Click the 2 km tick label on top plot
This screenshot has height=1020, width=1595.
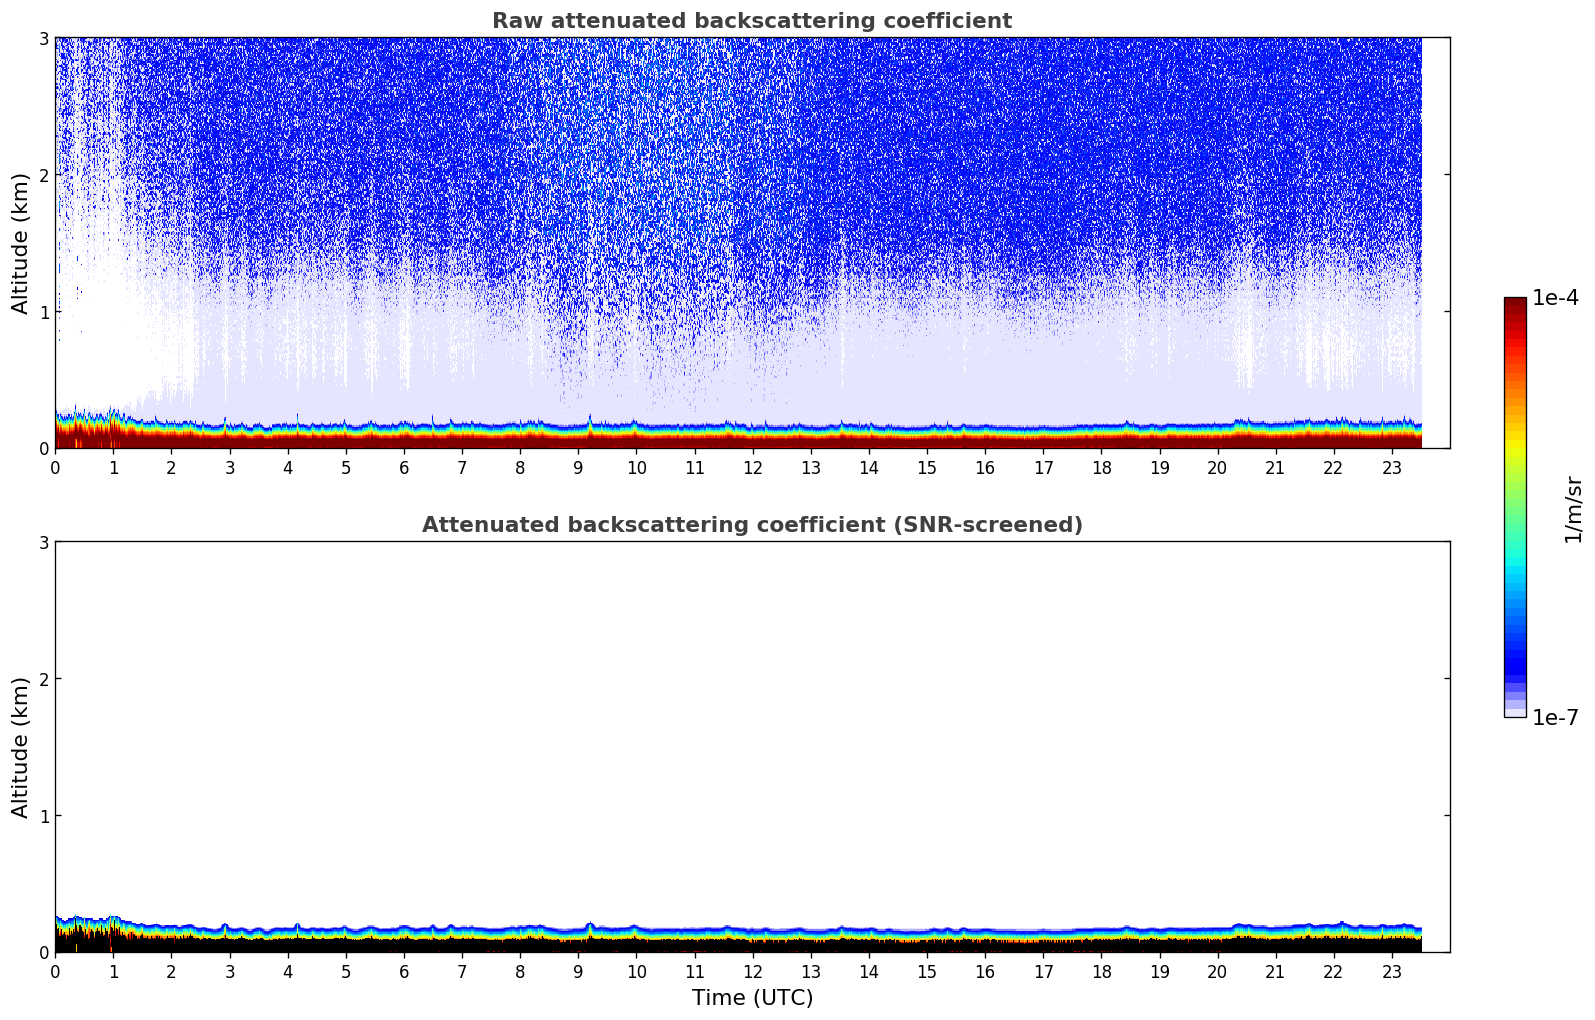[x=43, y=175]
